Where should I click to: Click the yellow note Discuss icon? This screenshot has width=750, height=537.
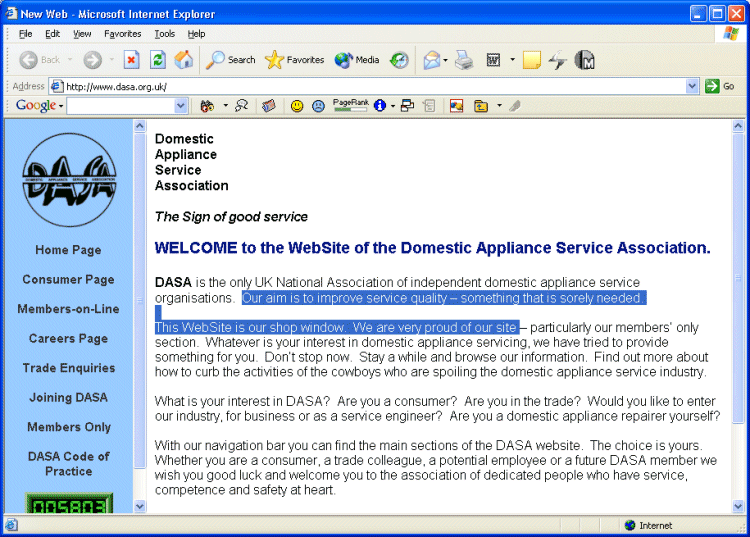click(x=531, y=60)
